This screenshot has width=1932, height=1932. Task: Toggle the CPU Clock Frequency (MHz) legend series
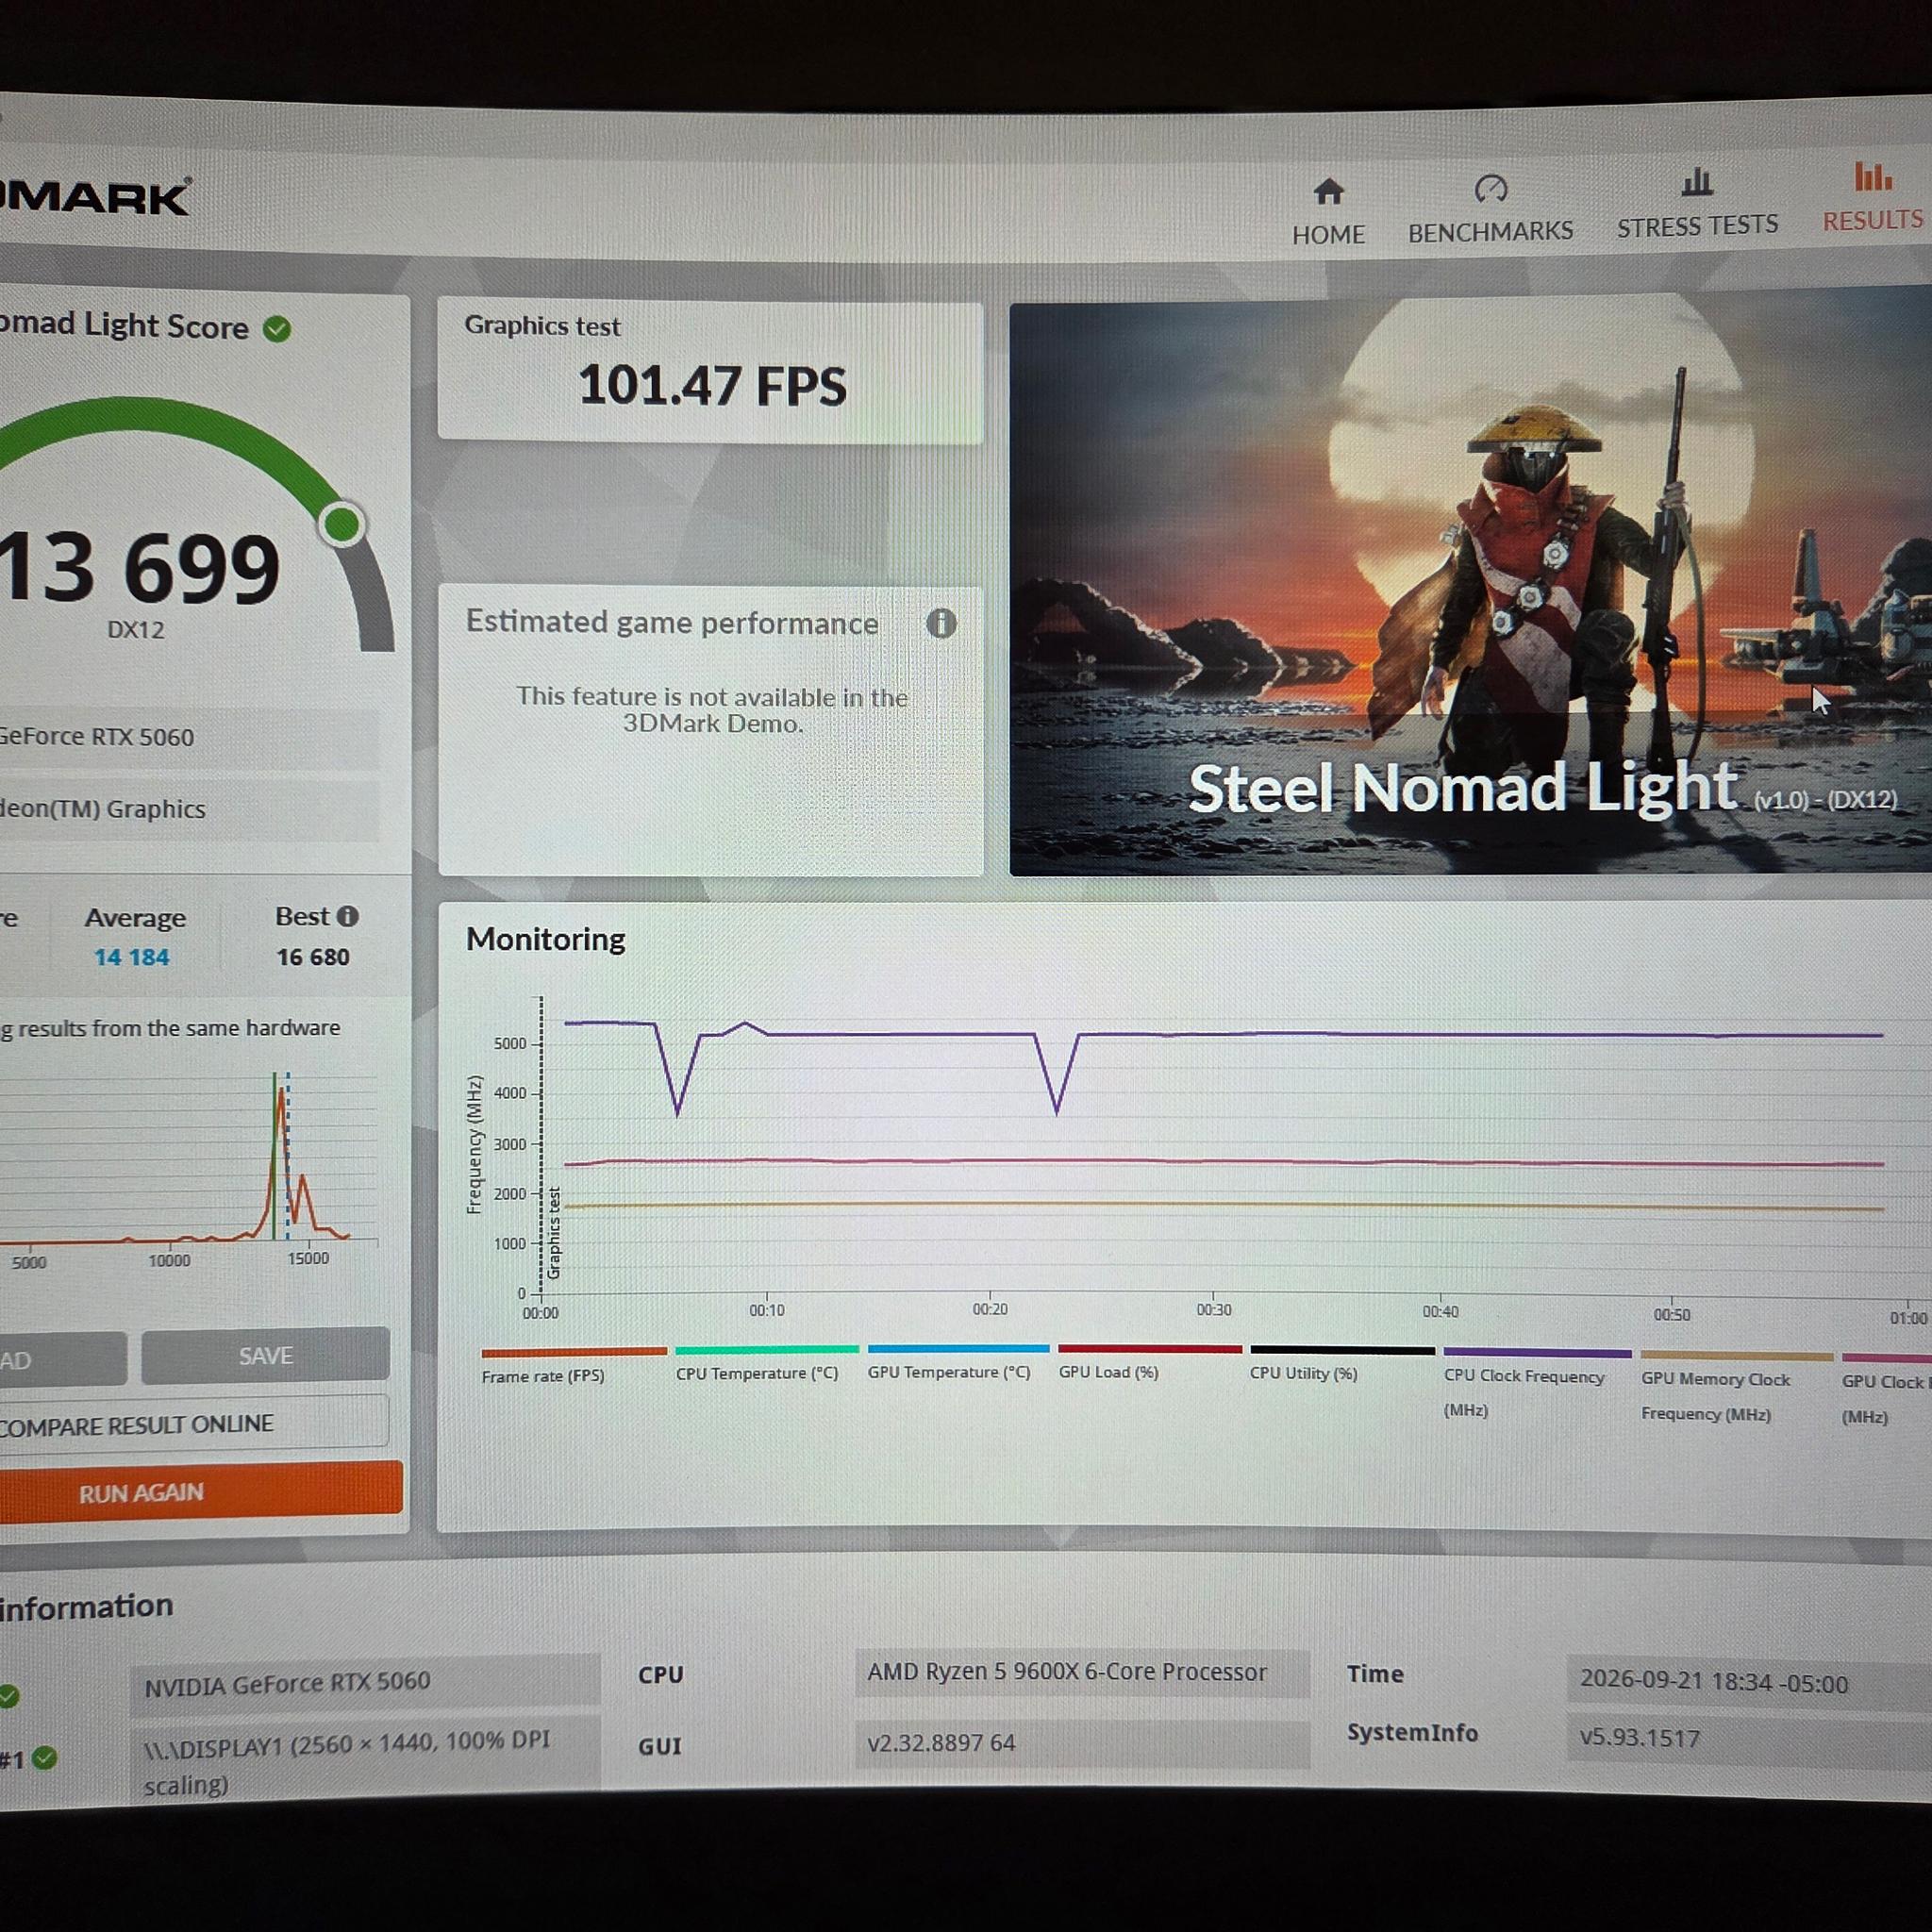tap(1537, 1382)
